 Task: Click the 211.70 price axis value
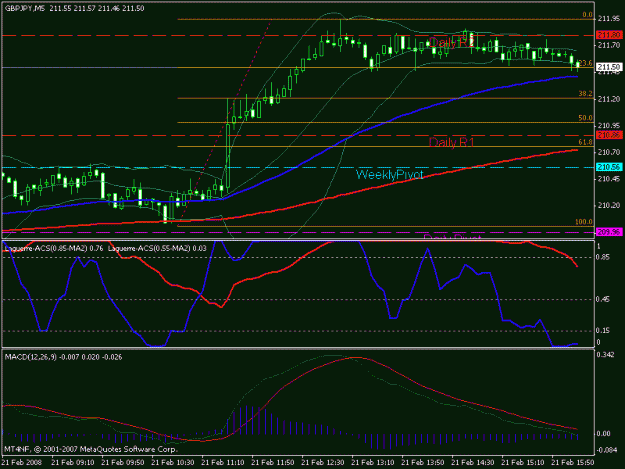coord(609,45)
